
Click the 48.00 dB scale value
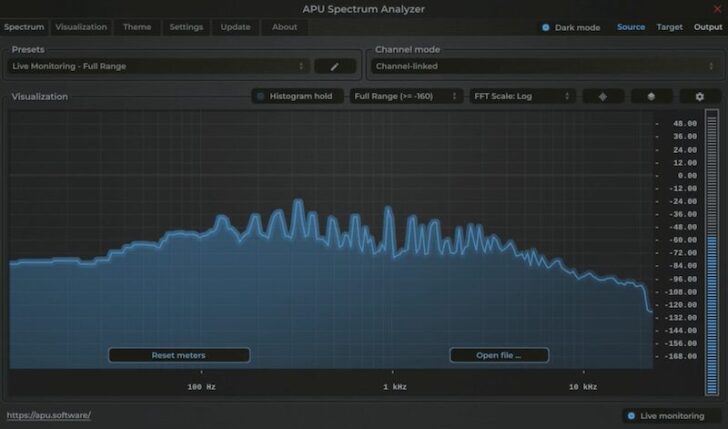coord(685,124)
